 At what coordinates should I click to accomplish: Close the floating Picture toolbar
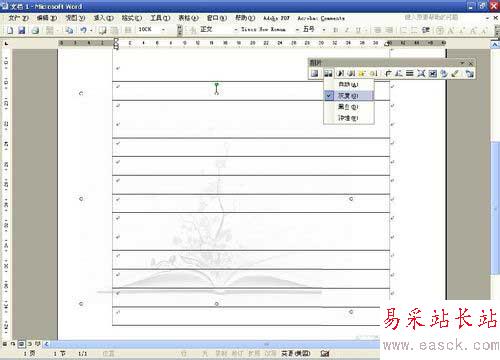point(471,63)
